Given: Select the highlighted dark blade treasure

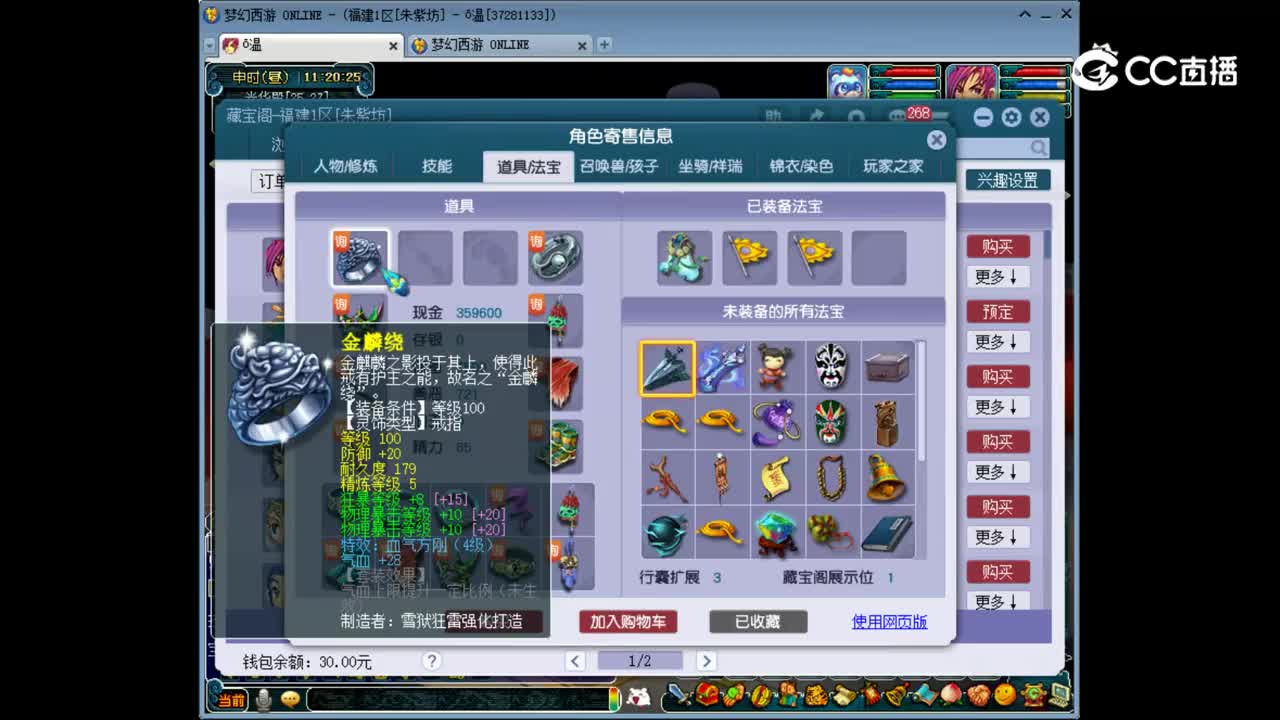Looking at the screenshot, I should pyautogui.click(x=667, y=368).
